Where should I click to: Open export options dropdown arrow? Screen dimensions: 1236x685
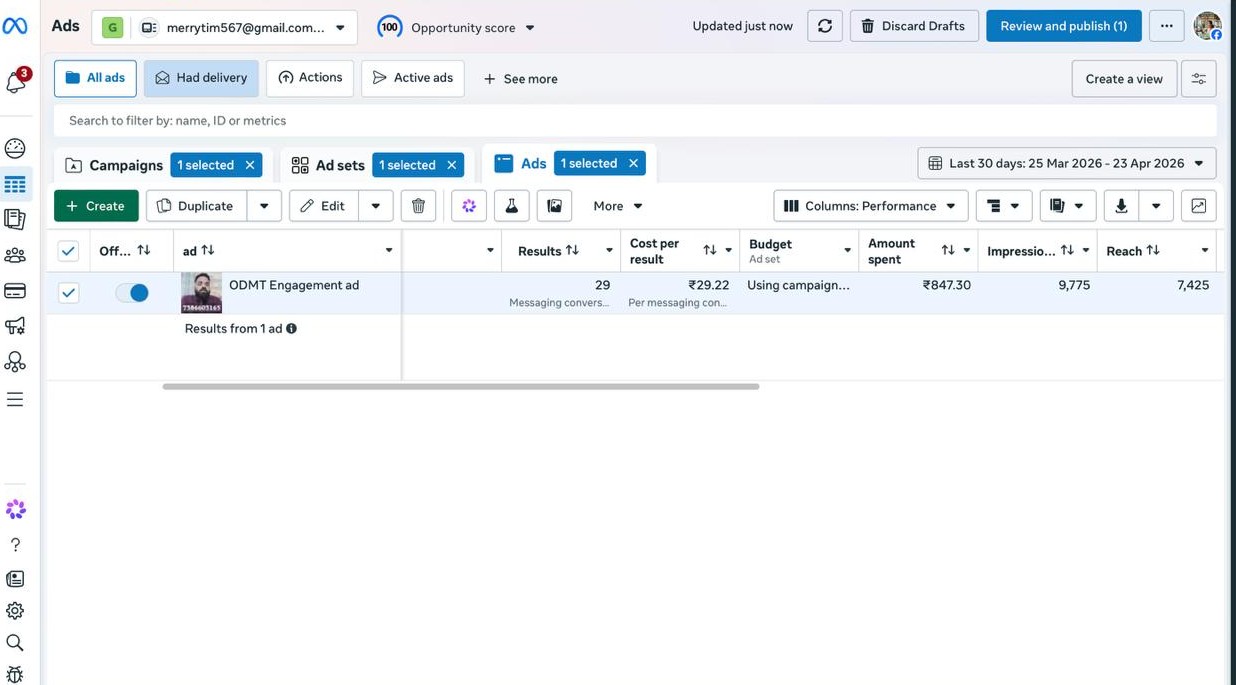pos(1156,206)
